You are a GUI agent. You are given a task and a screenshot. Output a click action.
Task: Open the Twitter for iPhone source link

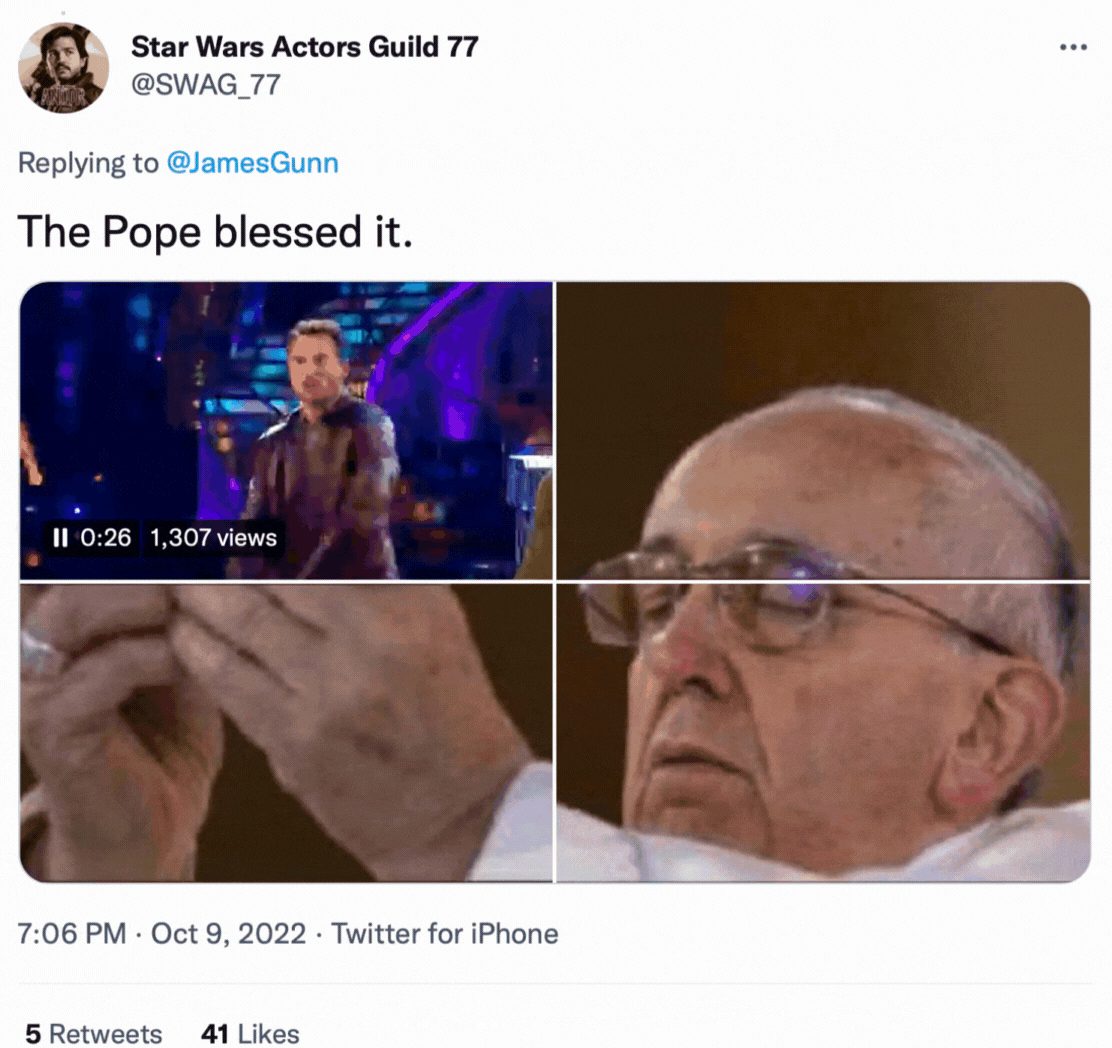(444, 934)
